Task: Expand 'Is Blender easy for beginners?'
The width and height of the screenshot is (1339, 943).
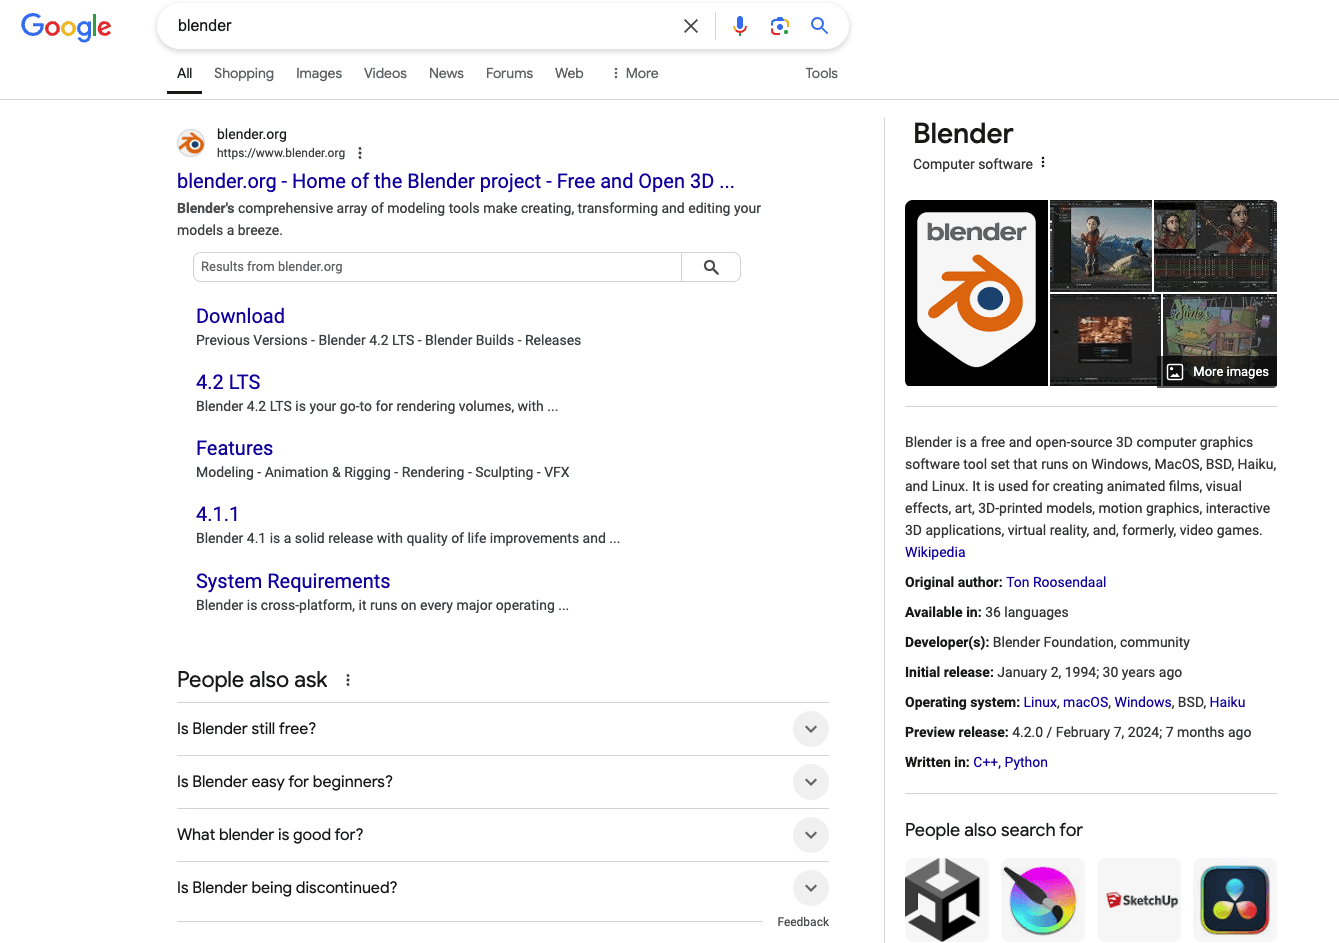Action: point(810,782)
